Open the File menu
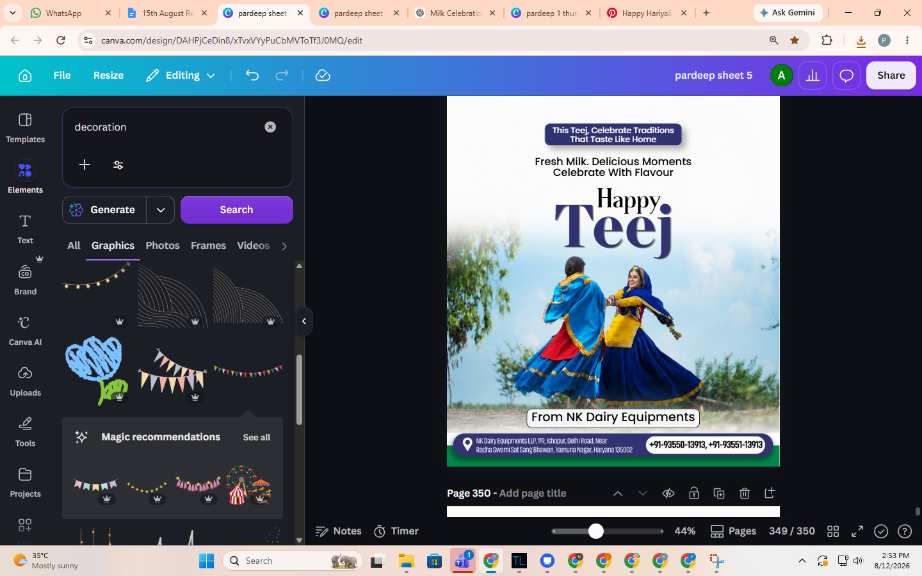Screen dimensions: 922x576 click(x=62, y=75)
